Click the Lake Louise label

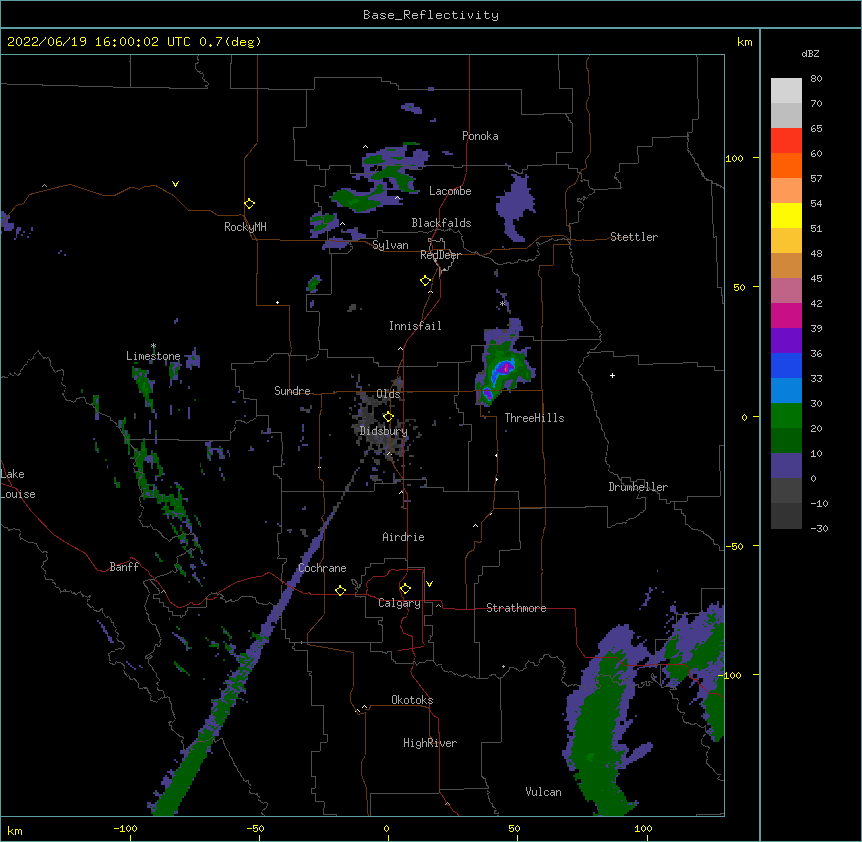coord(18,484)
